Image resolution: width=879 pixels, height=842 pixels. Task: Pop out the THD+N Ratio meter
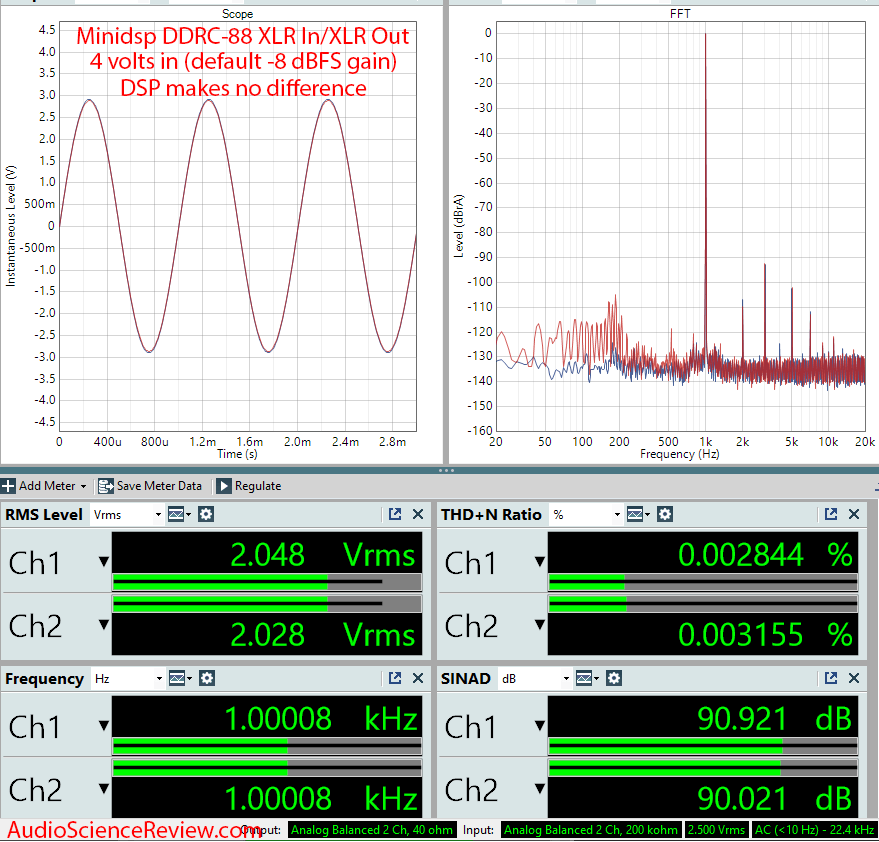point(831,514)
